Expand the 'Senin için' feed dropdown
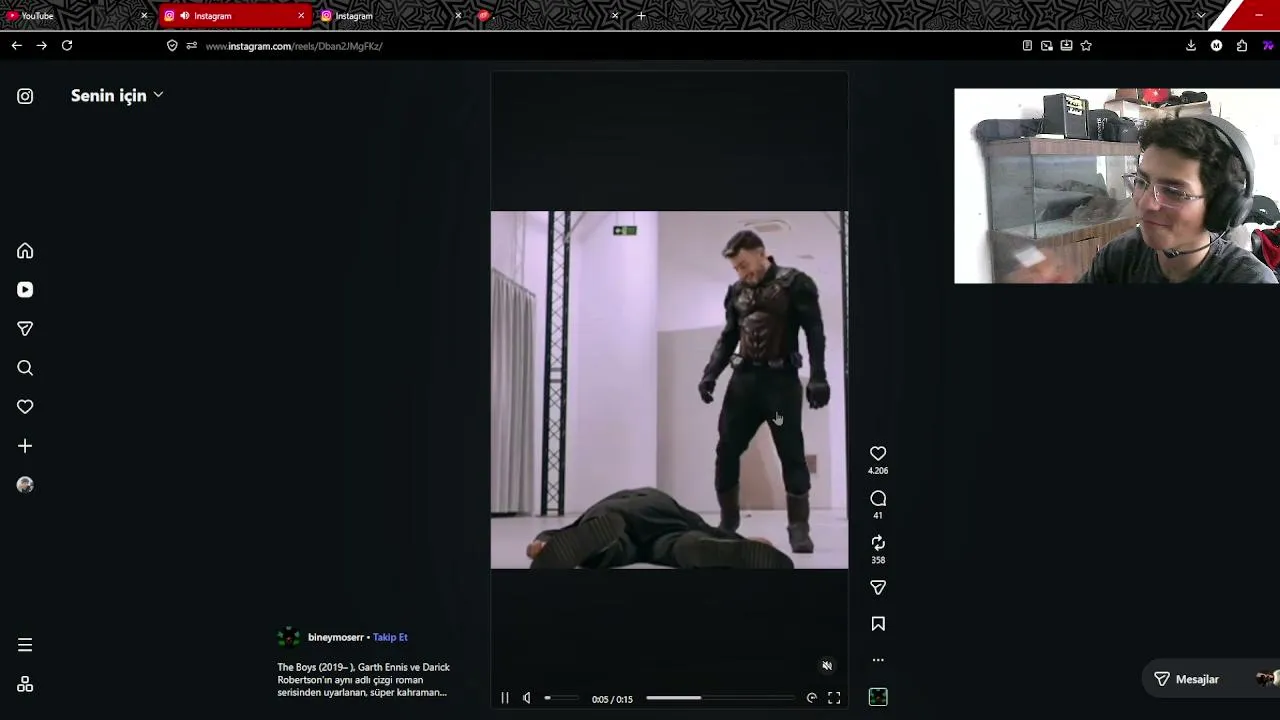Viewport: 1280px width, 720px height. click(x=117, y=96)
